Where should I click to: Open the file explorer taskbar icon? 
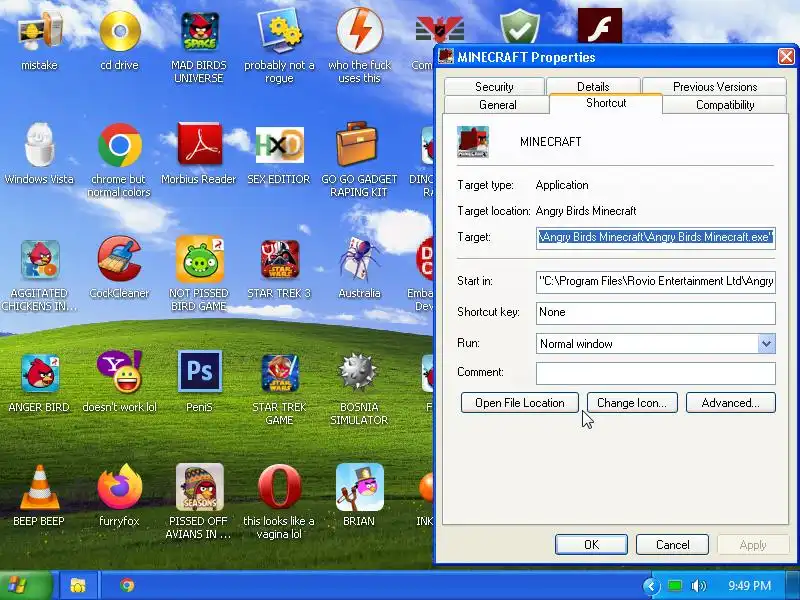78,585
